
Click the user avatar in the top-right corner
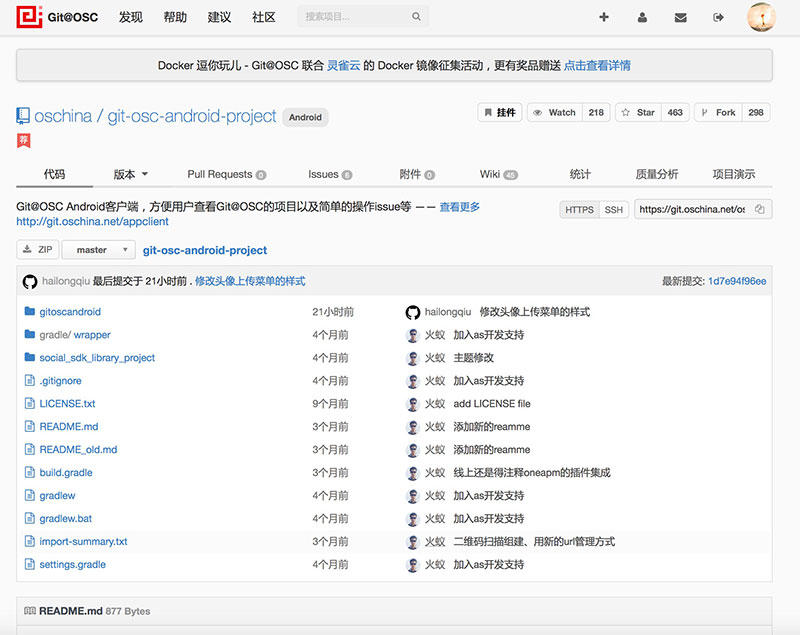click(x=761, y=16)
